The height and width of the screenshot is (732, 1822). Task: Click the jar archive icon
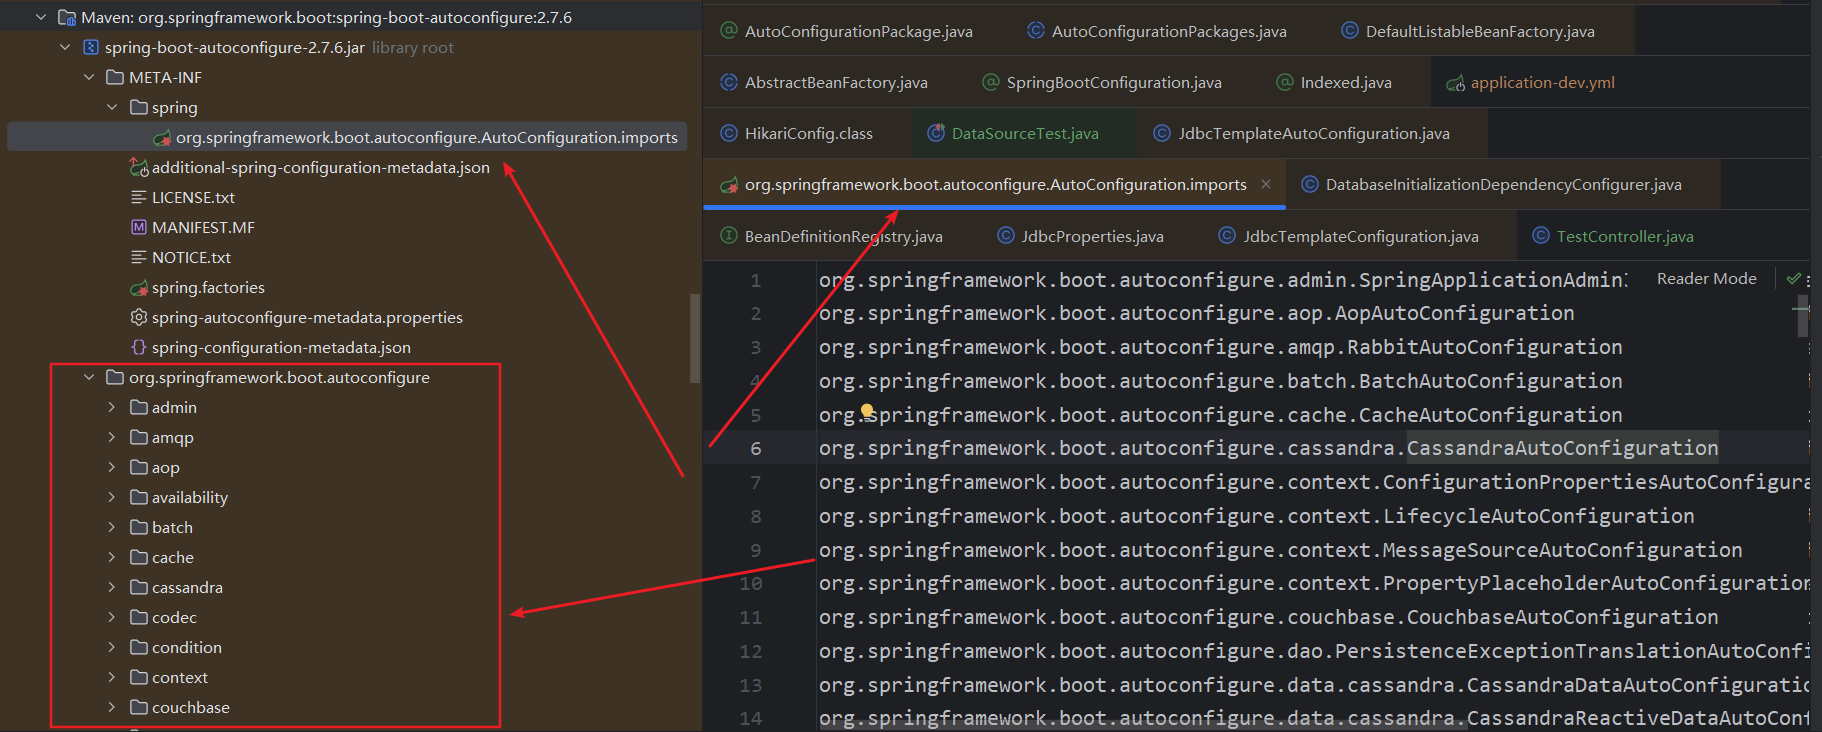pos(91,47)
